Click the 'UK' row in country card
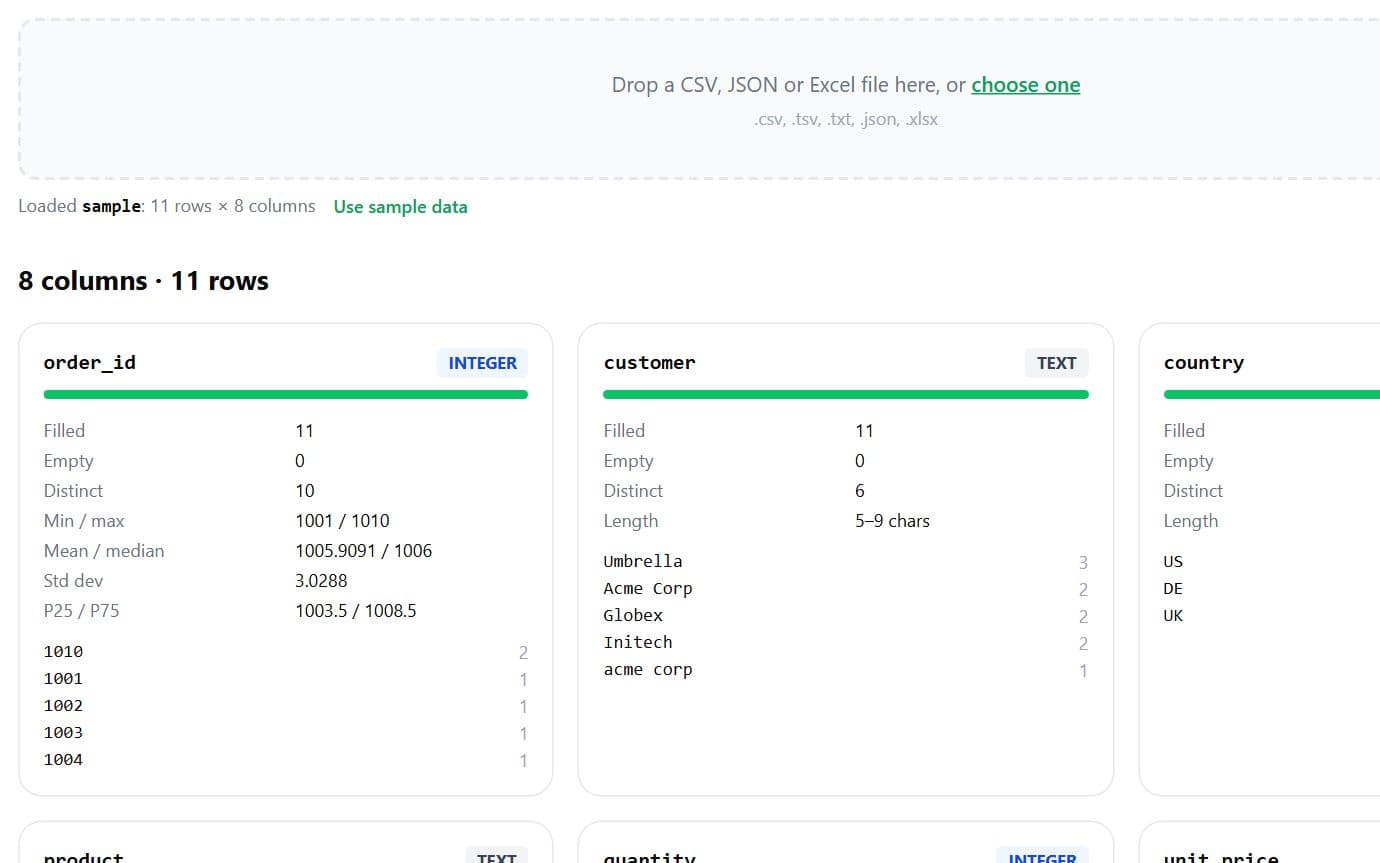This screenshot has width=1380, height=863. coord(1271,616)
